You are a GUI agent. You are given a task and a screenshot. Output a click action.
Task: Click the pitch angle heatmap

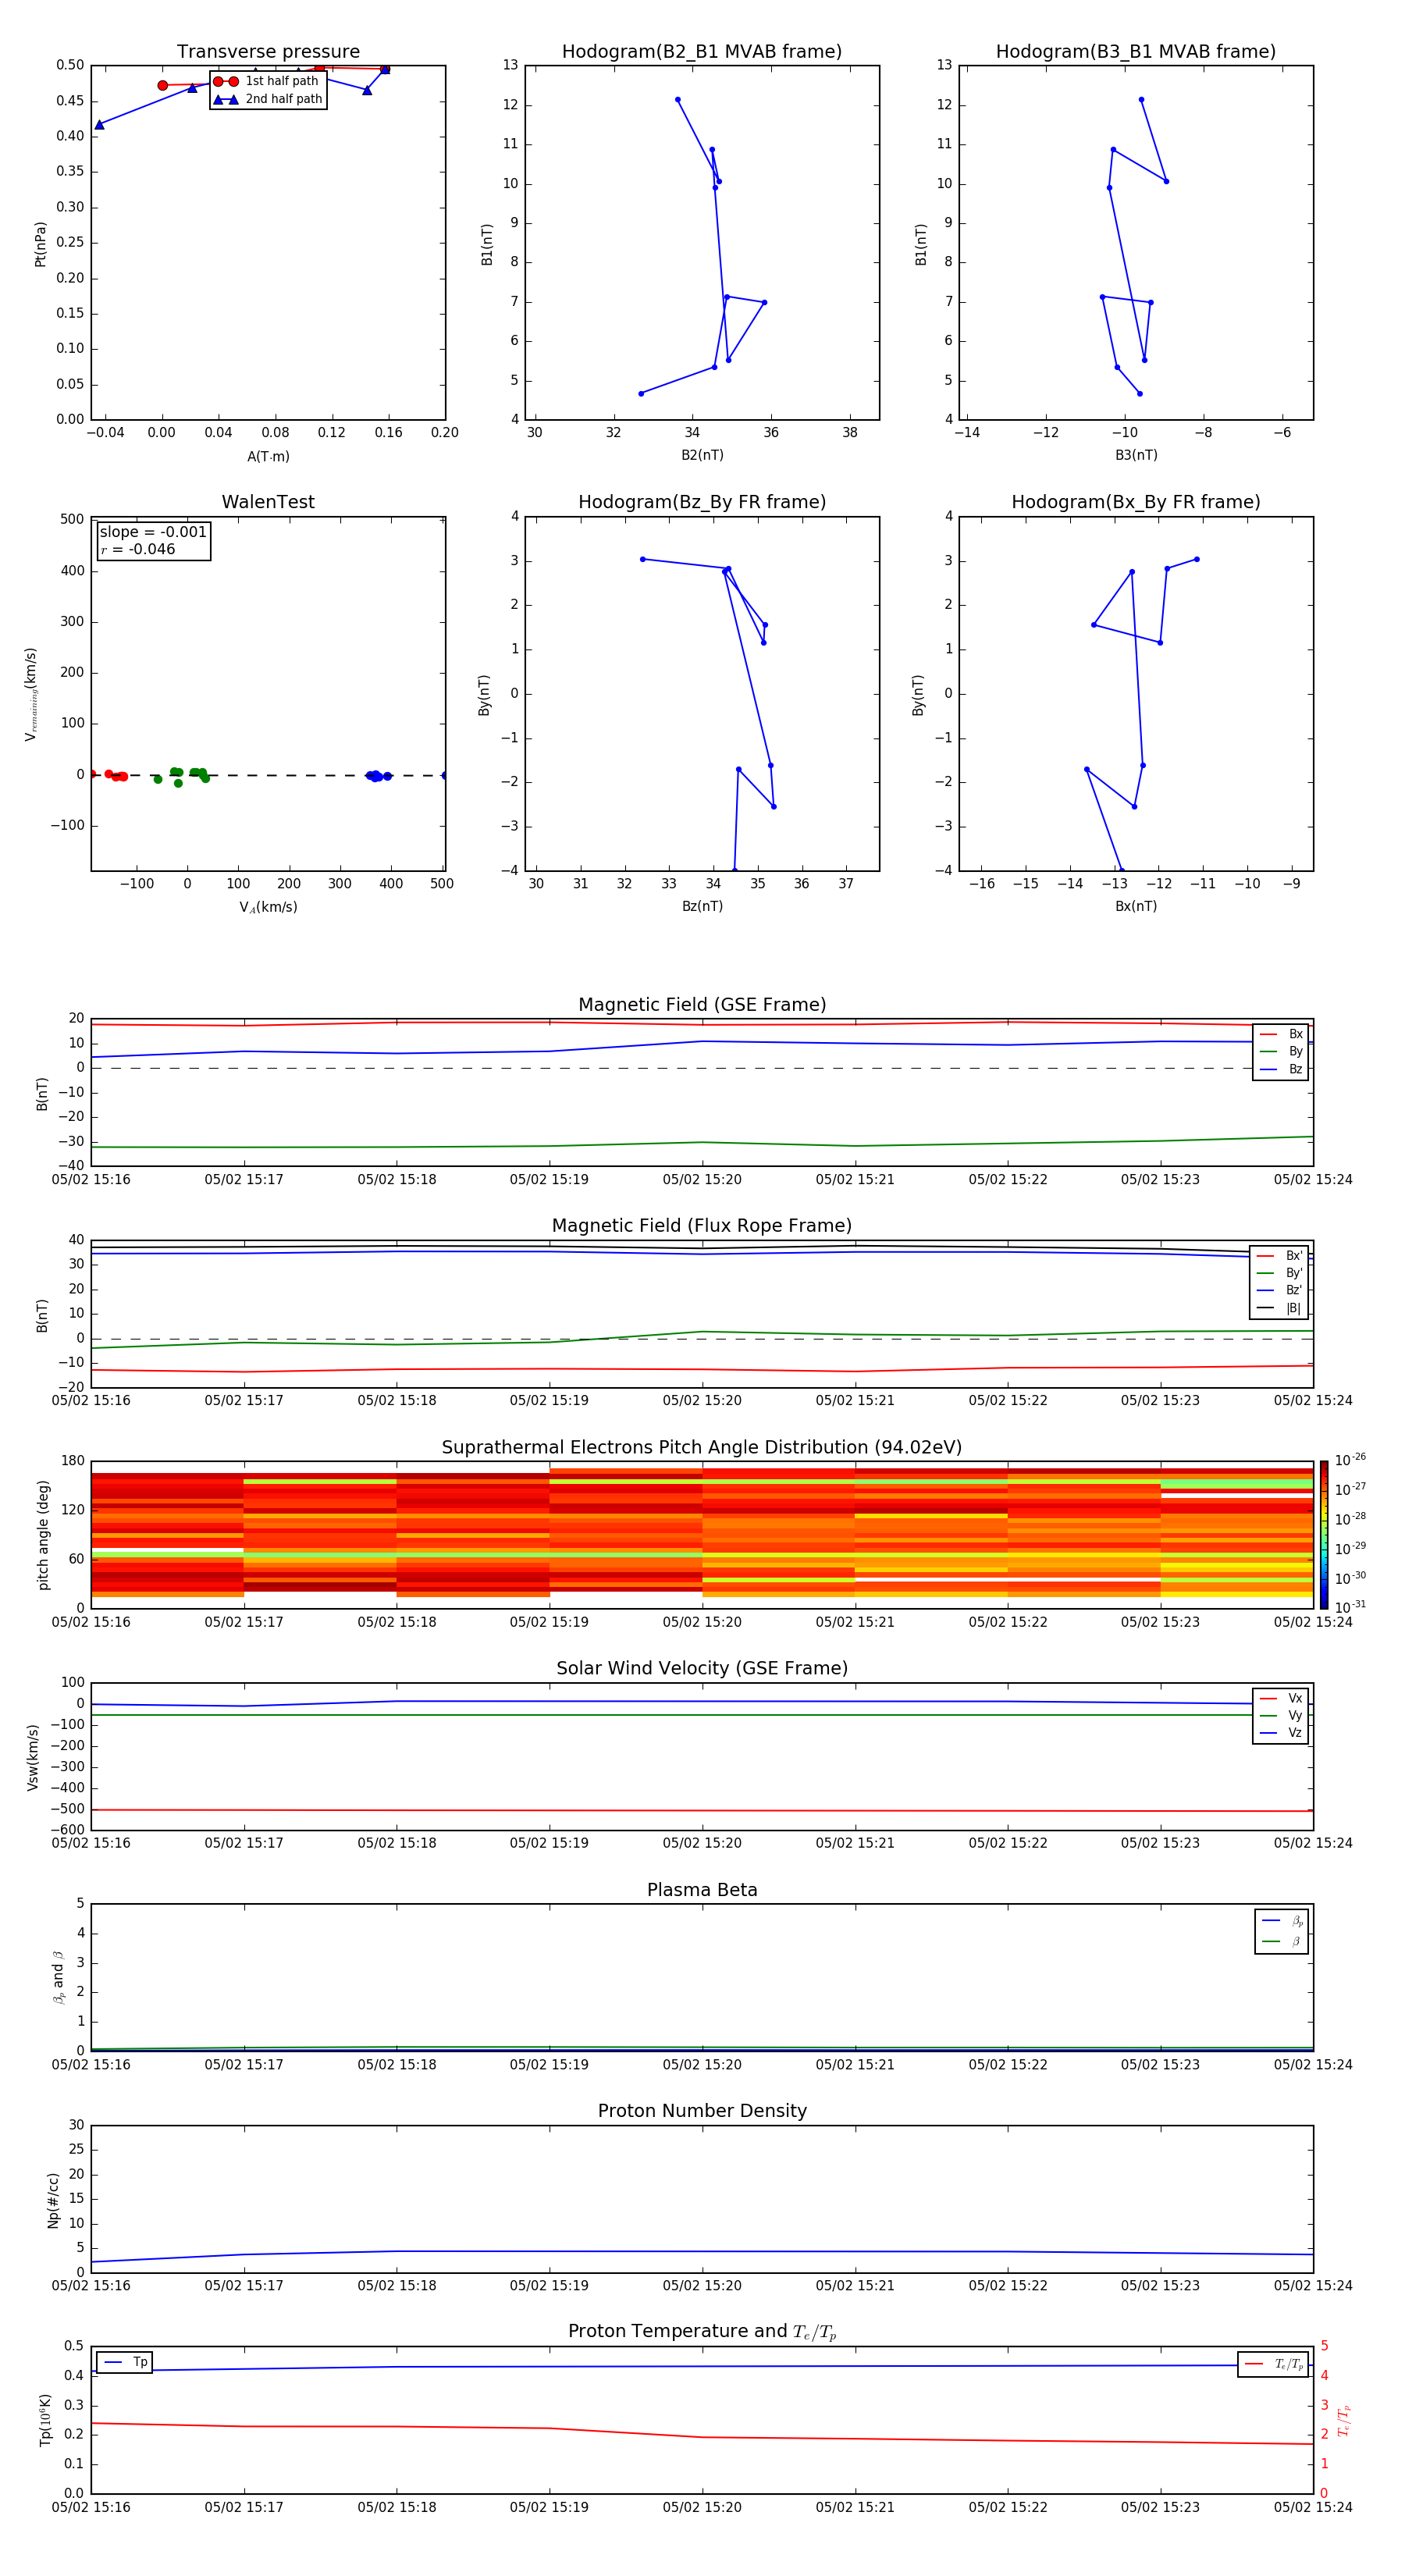pos(702,1535)
